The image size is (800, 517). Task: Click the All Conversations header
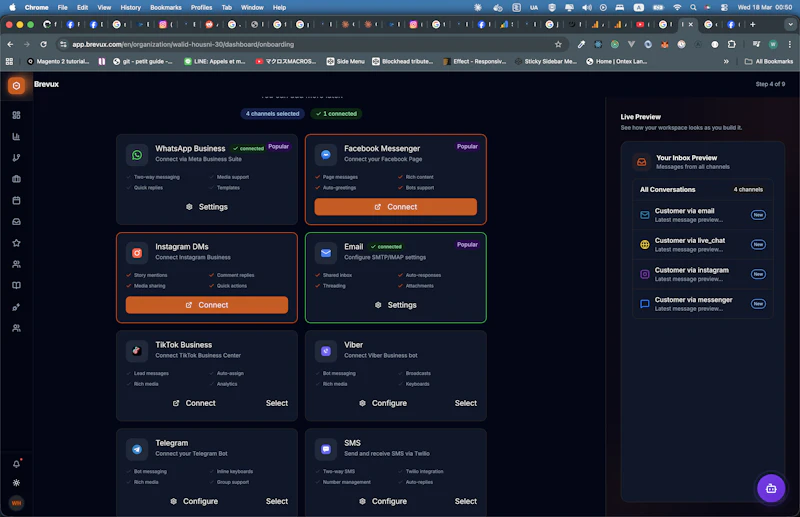click(667, 189)
